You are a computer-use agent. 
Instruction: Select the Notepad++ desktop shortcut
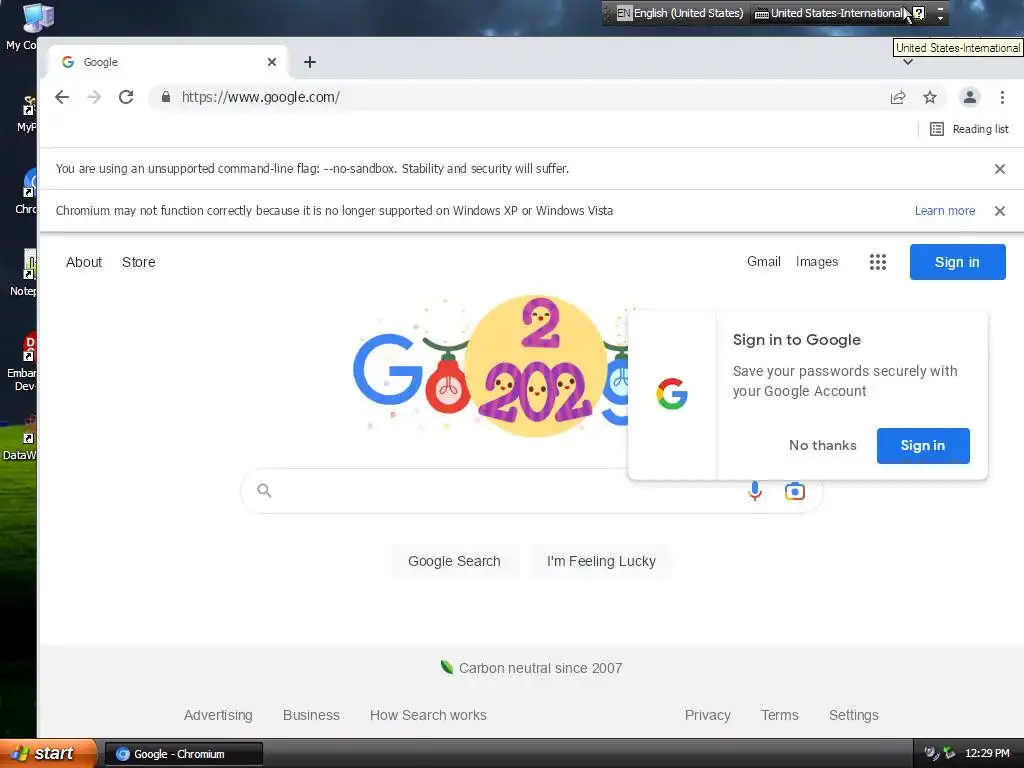[25, 273]
